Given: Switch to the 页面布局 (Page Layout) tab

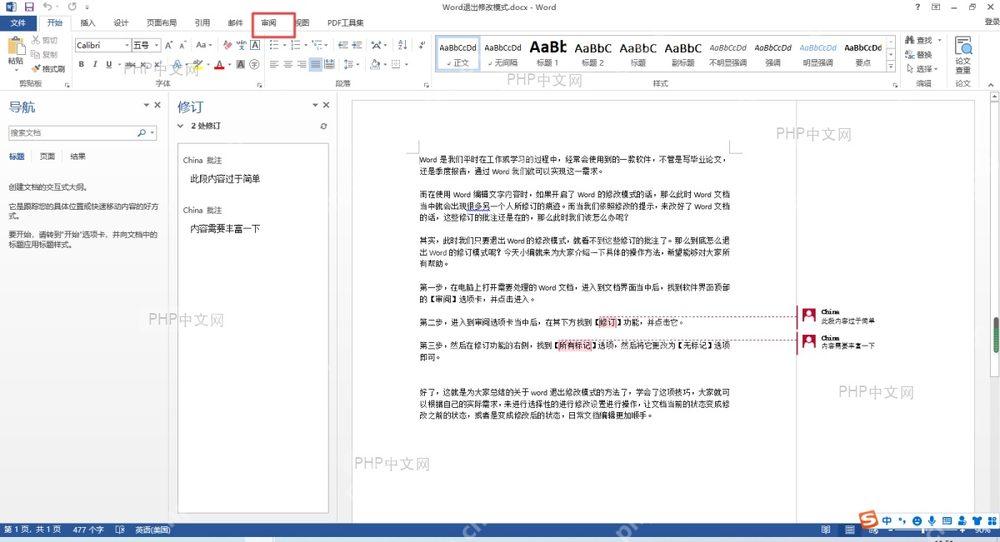Looking at the screenshot, I should (161, 23).
